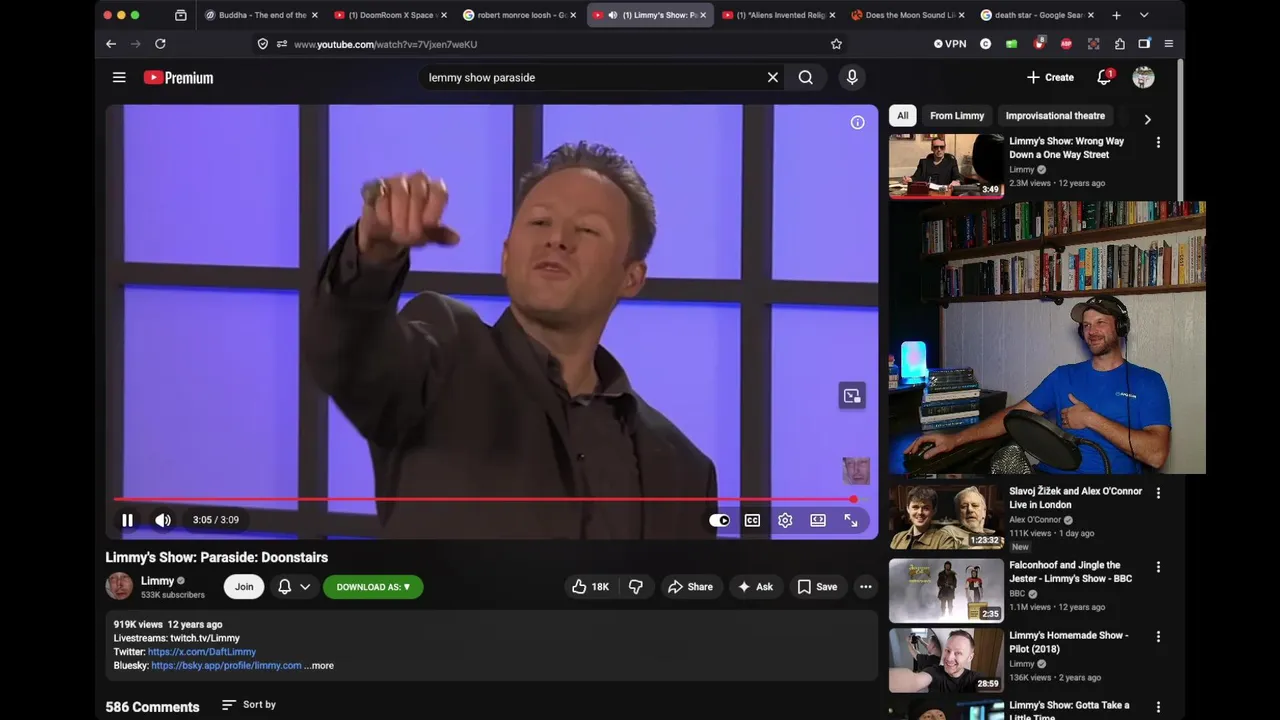Start voice search with the microphone icon

click(x=852, y=77)
